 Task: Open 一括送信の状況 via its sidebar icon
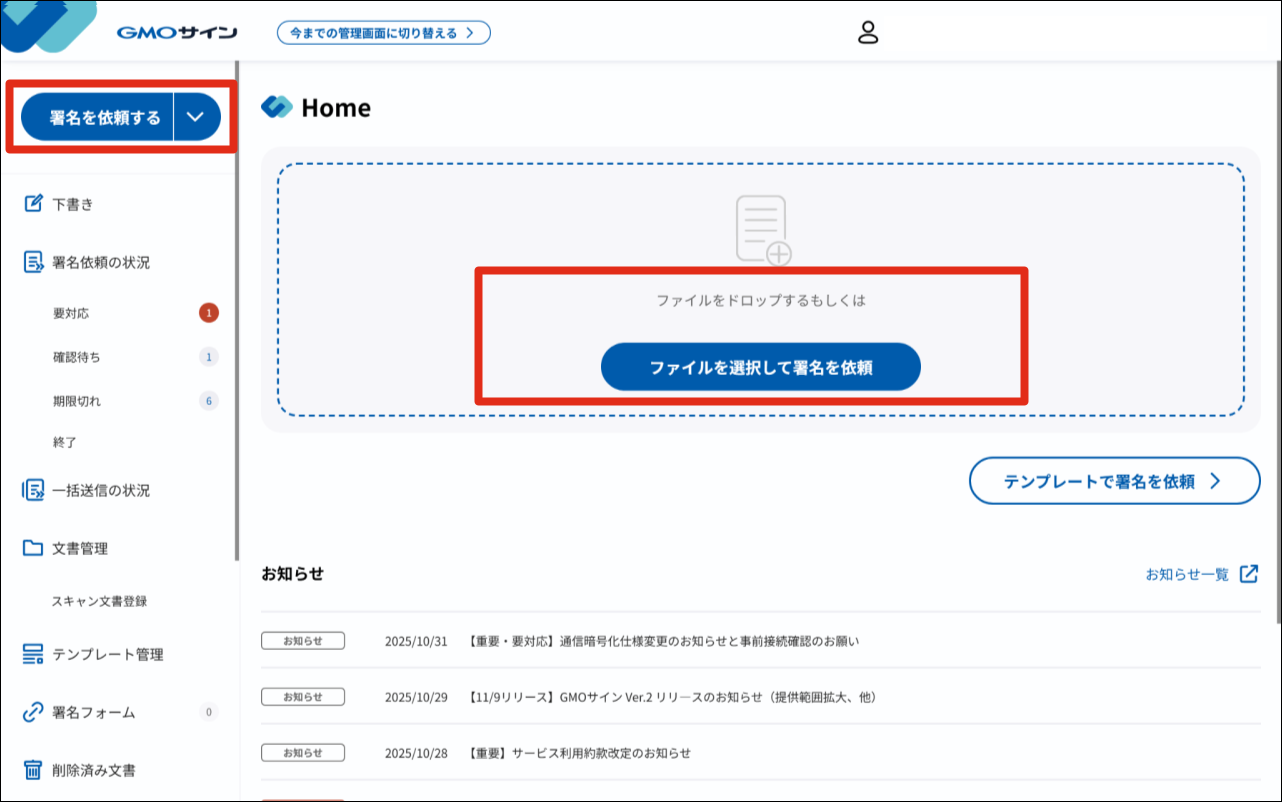31,489
